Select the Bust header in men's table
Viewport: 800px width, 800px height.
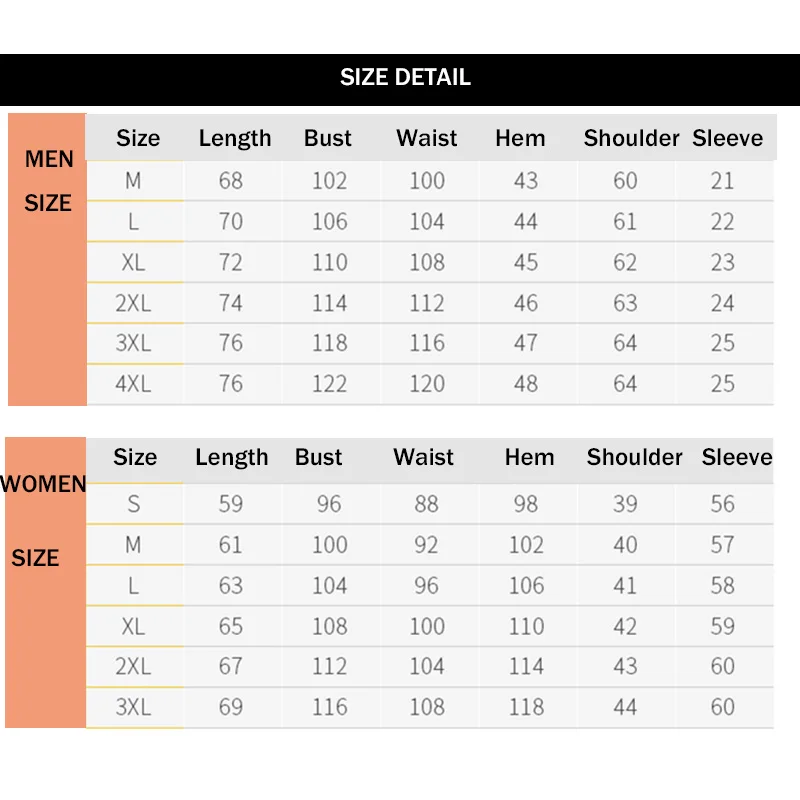328,138
